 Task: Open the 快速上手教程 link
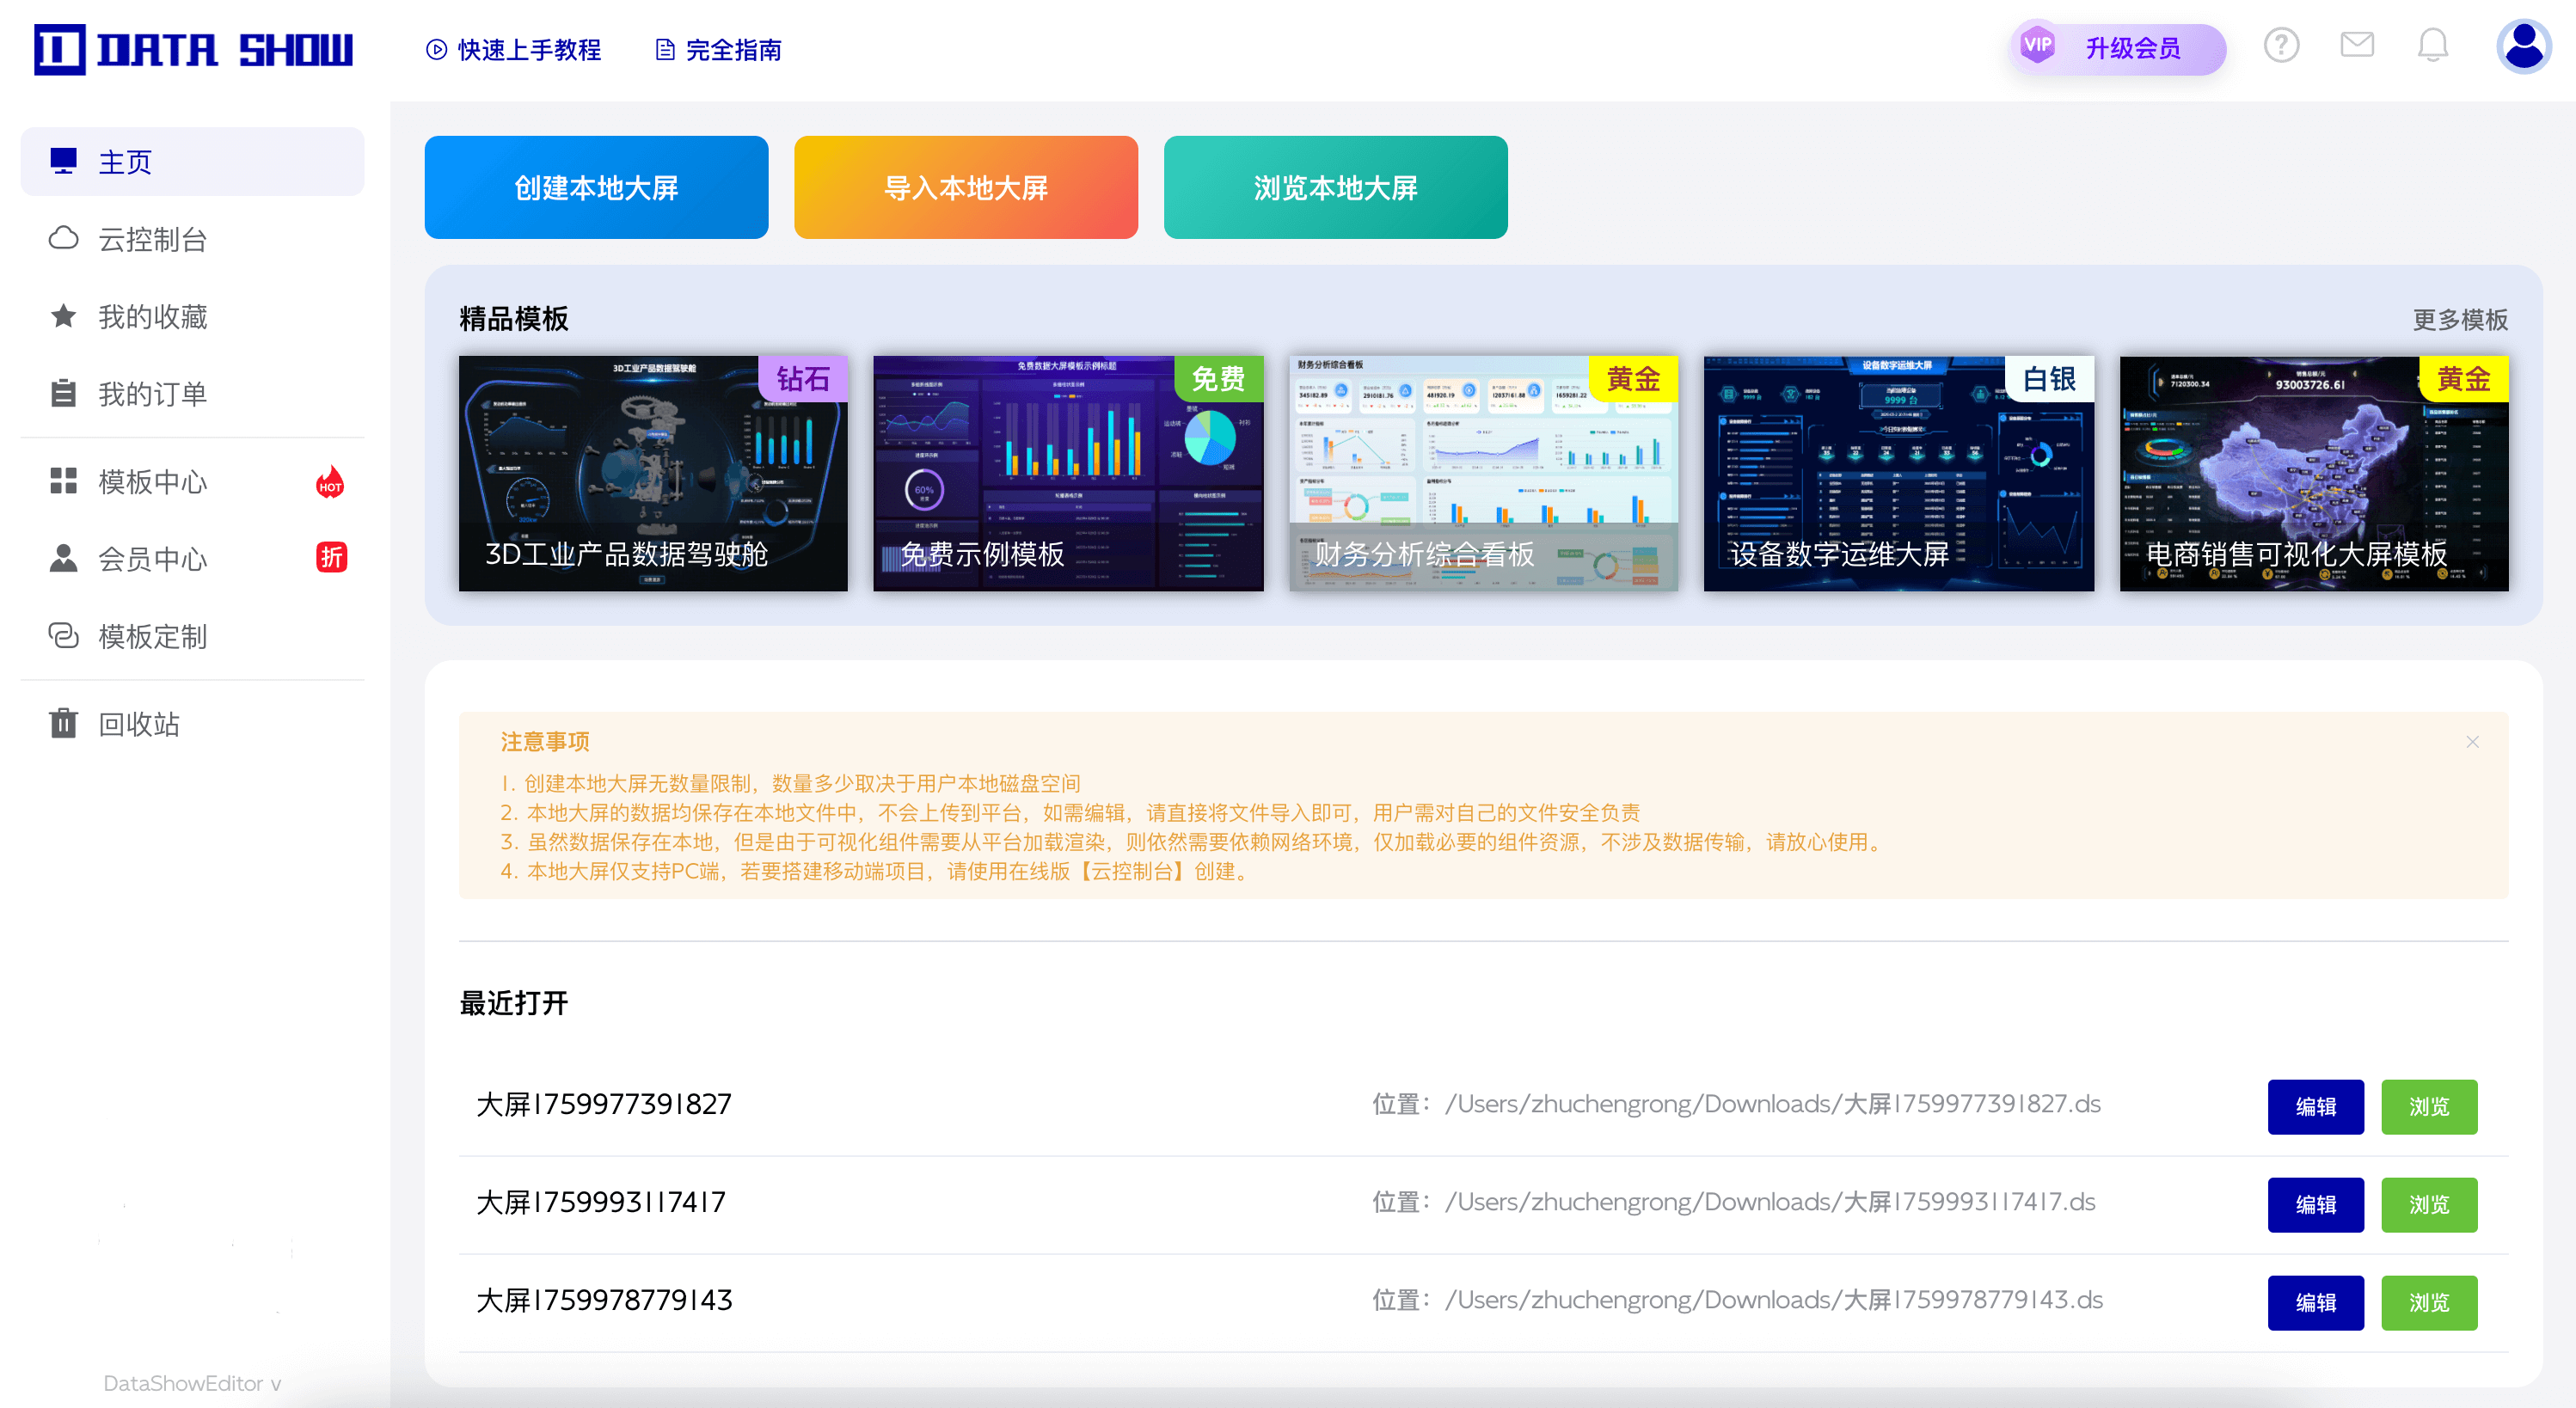click(514, 50)
